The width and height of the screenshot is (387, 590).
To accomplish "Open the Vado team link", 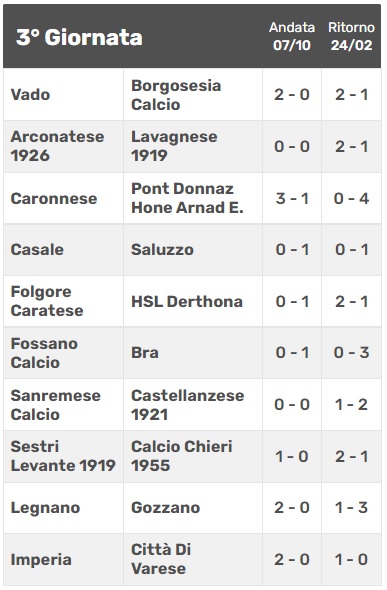I will tap(30, 94).
